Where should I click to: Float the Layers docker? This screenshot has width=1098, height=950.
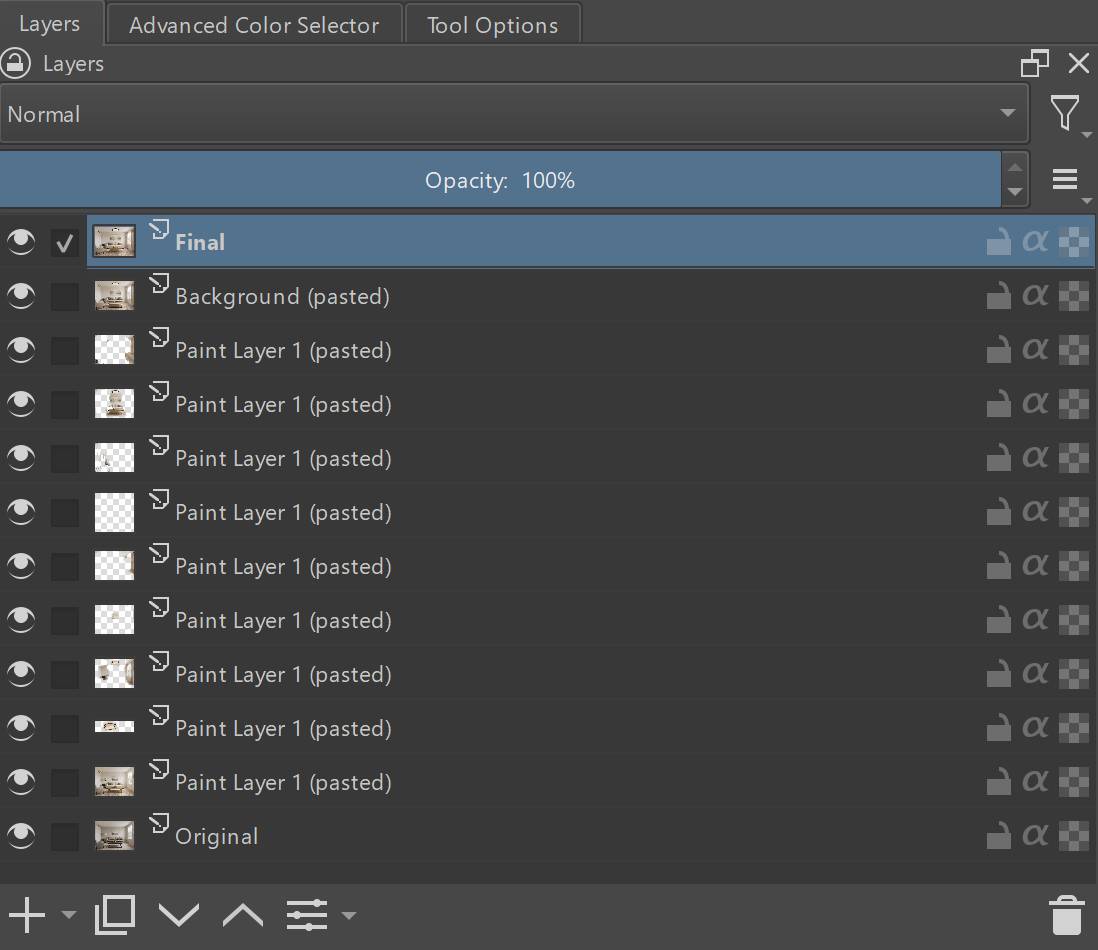[x=1034, y=63]
